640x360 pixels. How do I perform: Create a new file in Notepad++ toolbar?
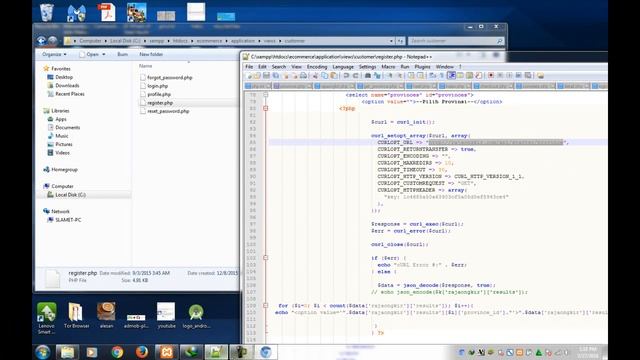250,76
